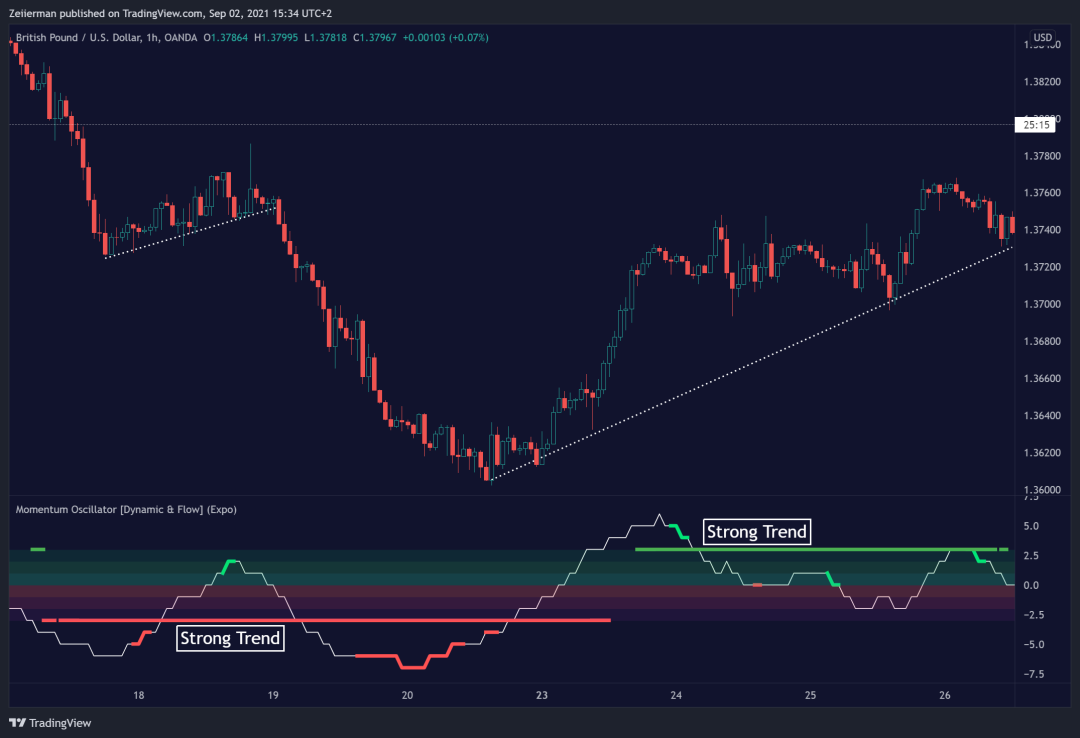Click the 1.37000 price scale label

click(1041, 304)
